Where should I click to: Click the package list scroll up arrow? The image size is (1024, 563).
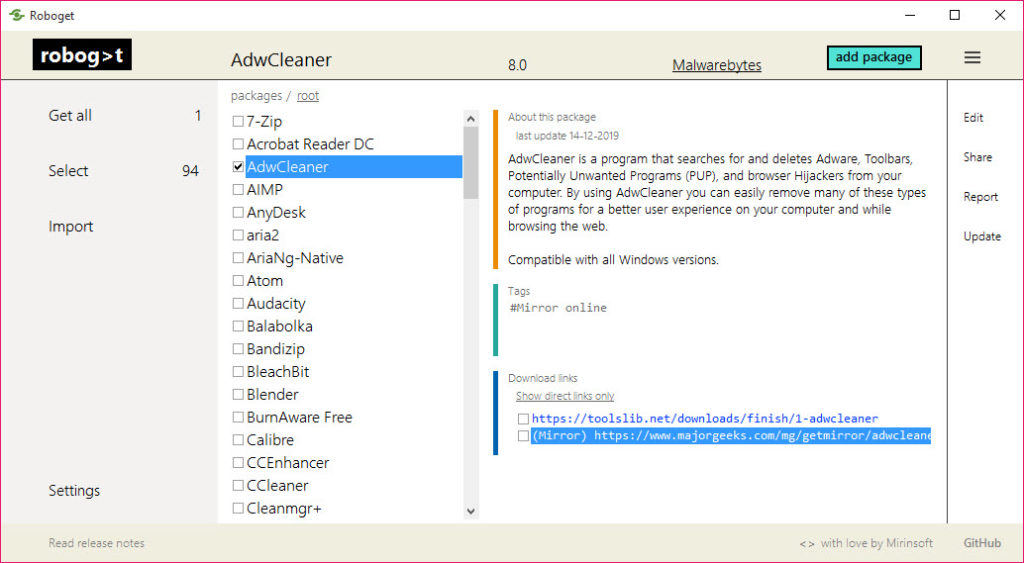point(471,119)
